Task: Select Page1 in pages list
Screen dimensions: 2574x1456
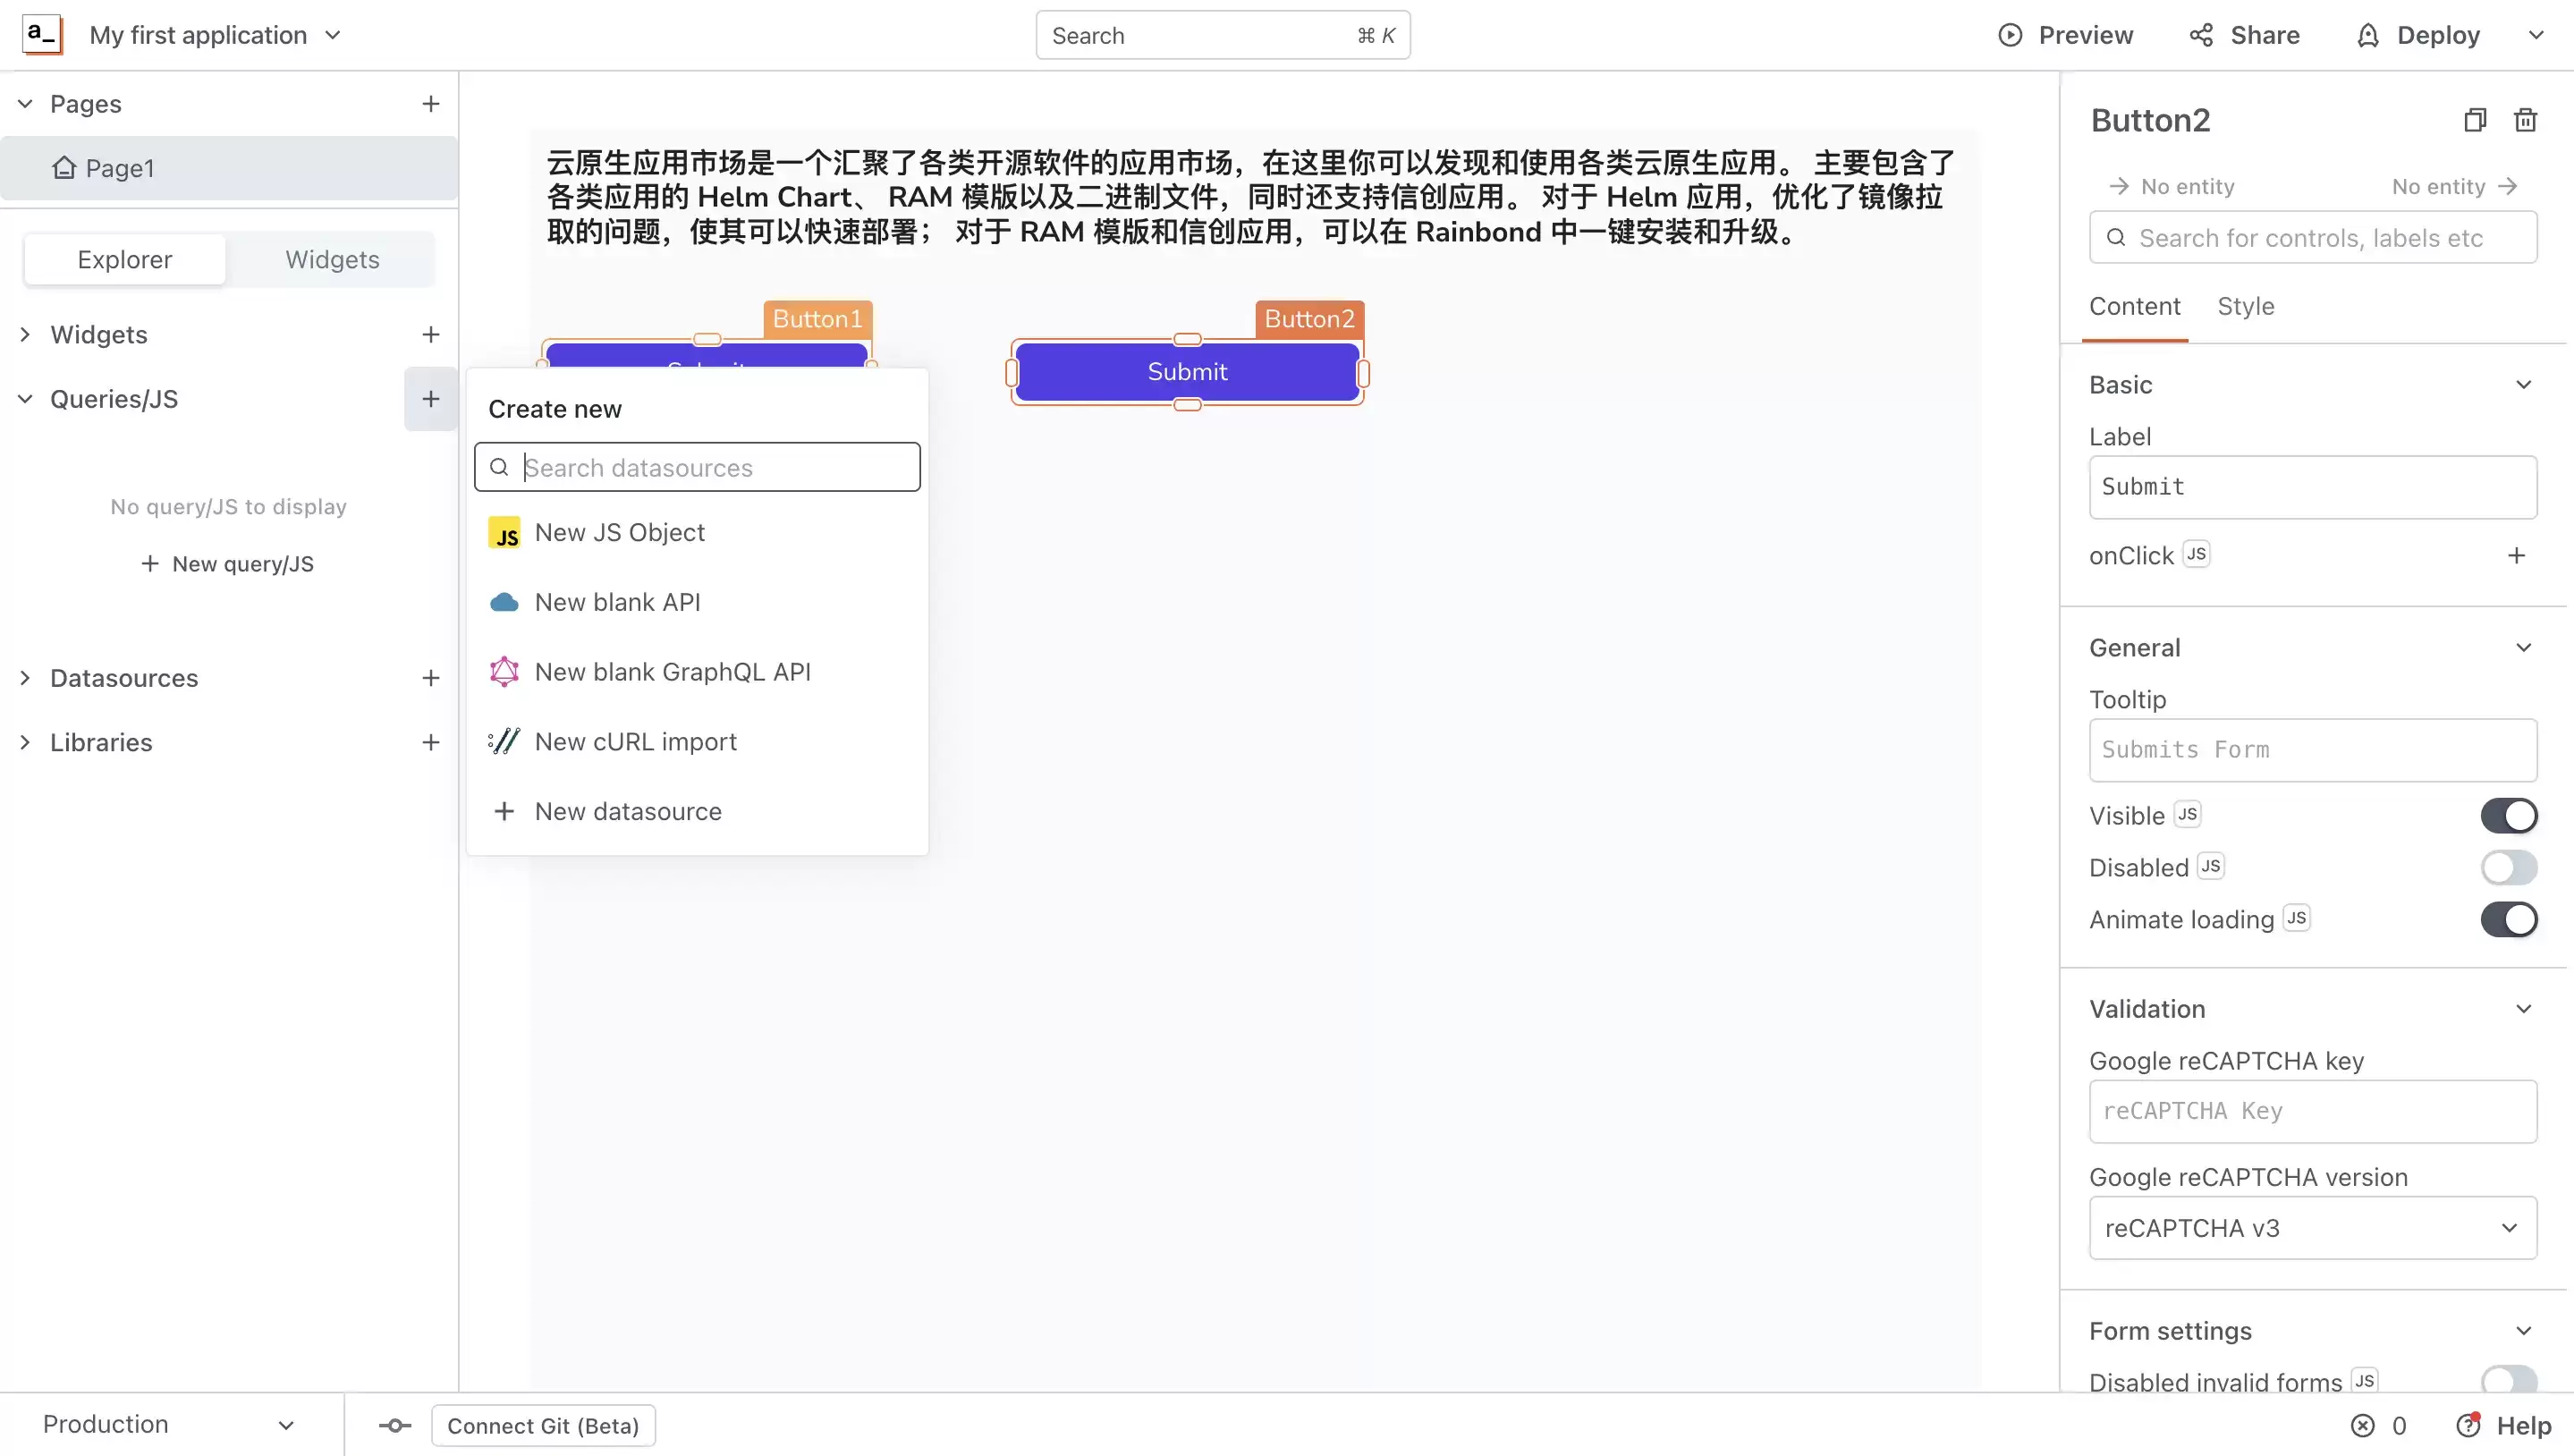Action: (229, 168)
